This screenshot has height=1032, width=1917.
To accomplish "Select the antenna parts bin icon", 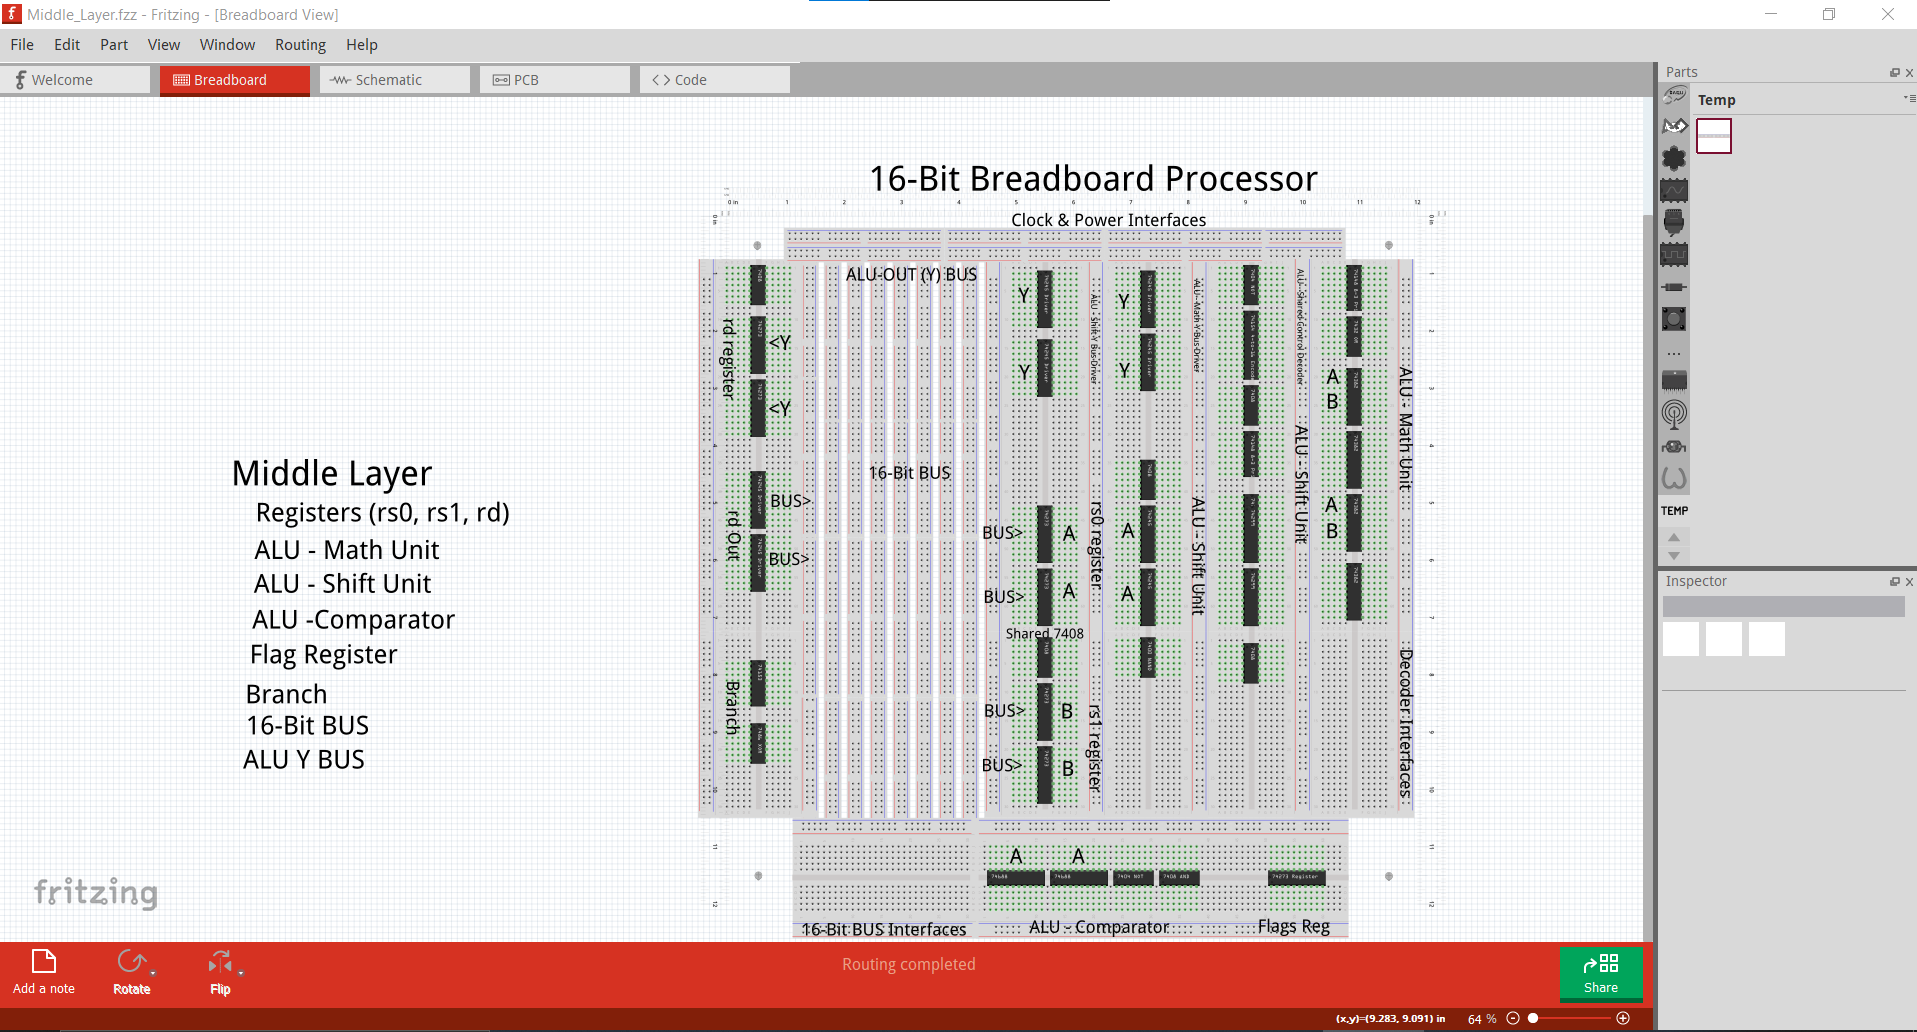I will (x=1674, y=413).
